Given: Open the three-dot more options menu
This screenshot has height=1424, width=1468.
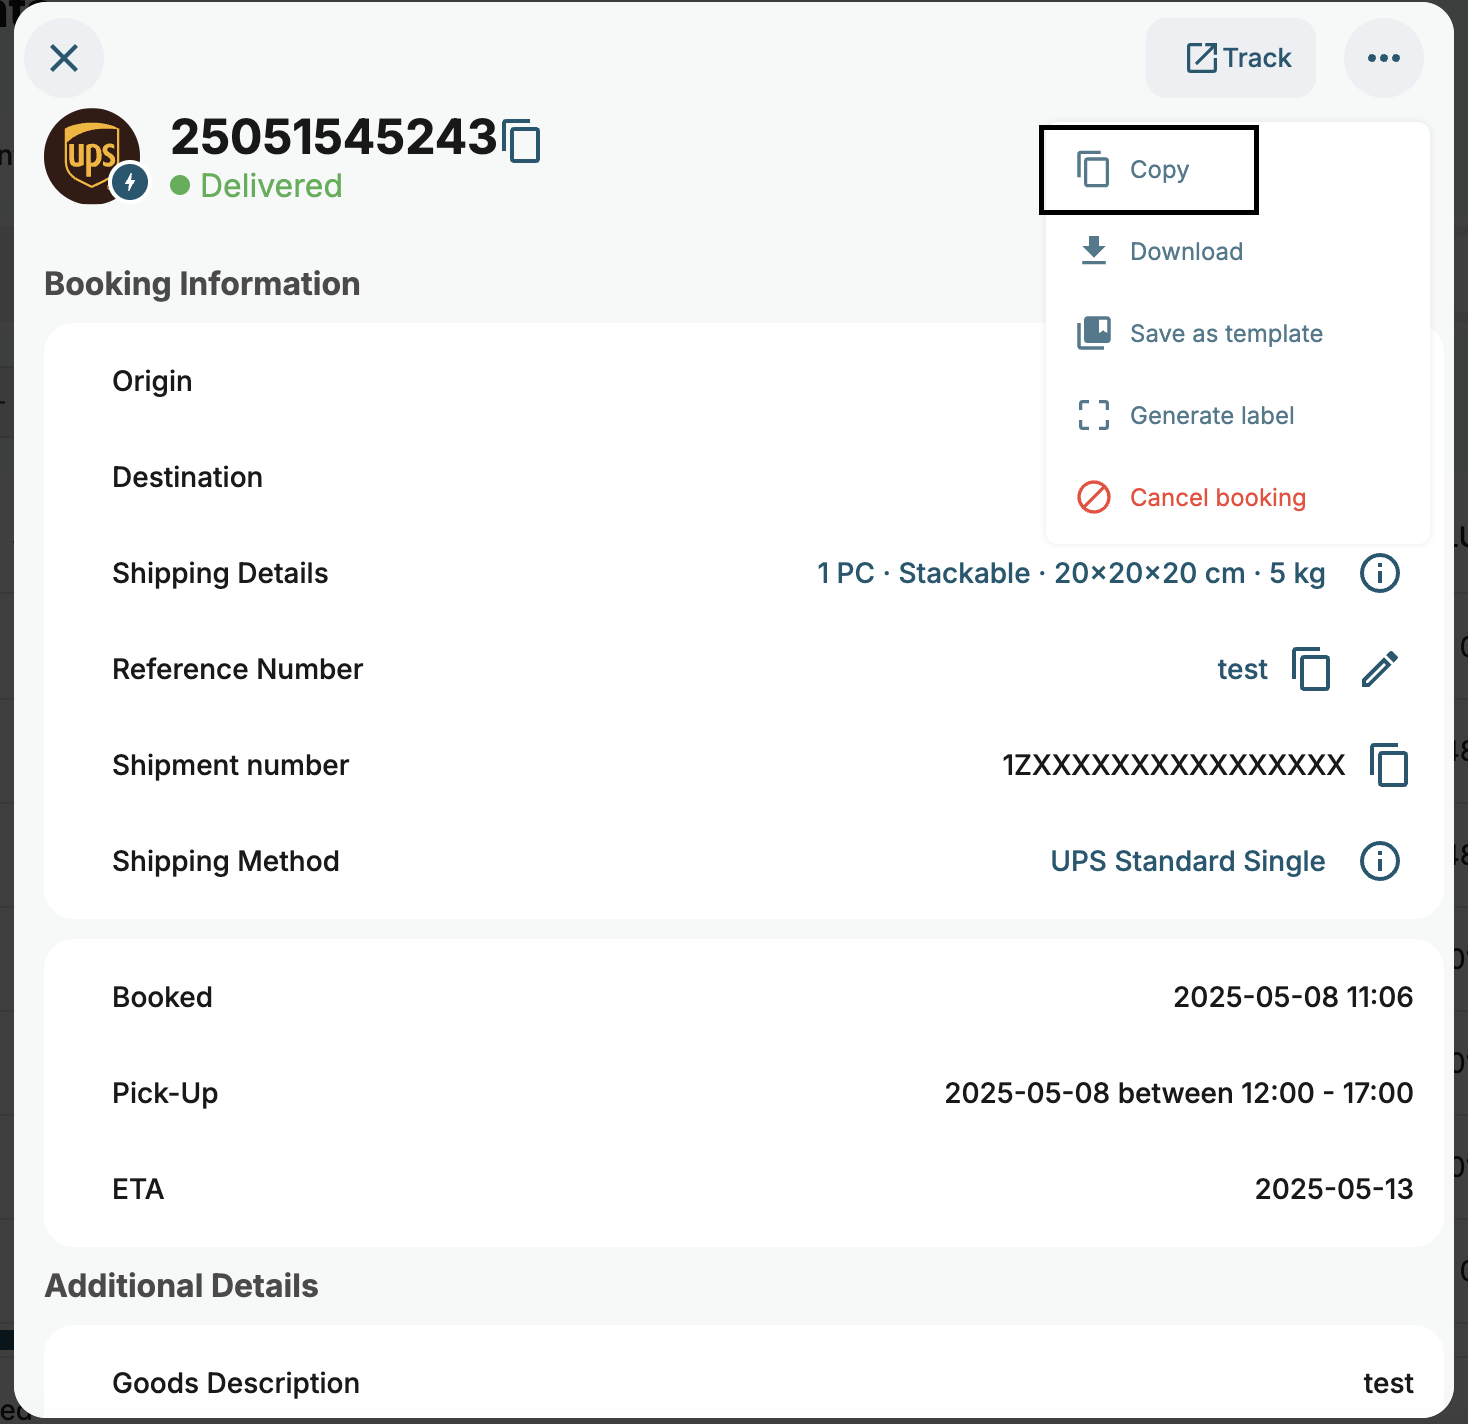Looking at the screenshot, I should pyautogui.click(x=1383, y=58).
